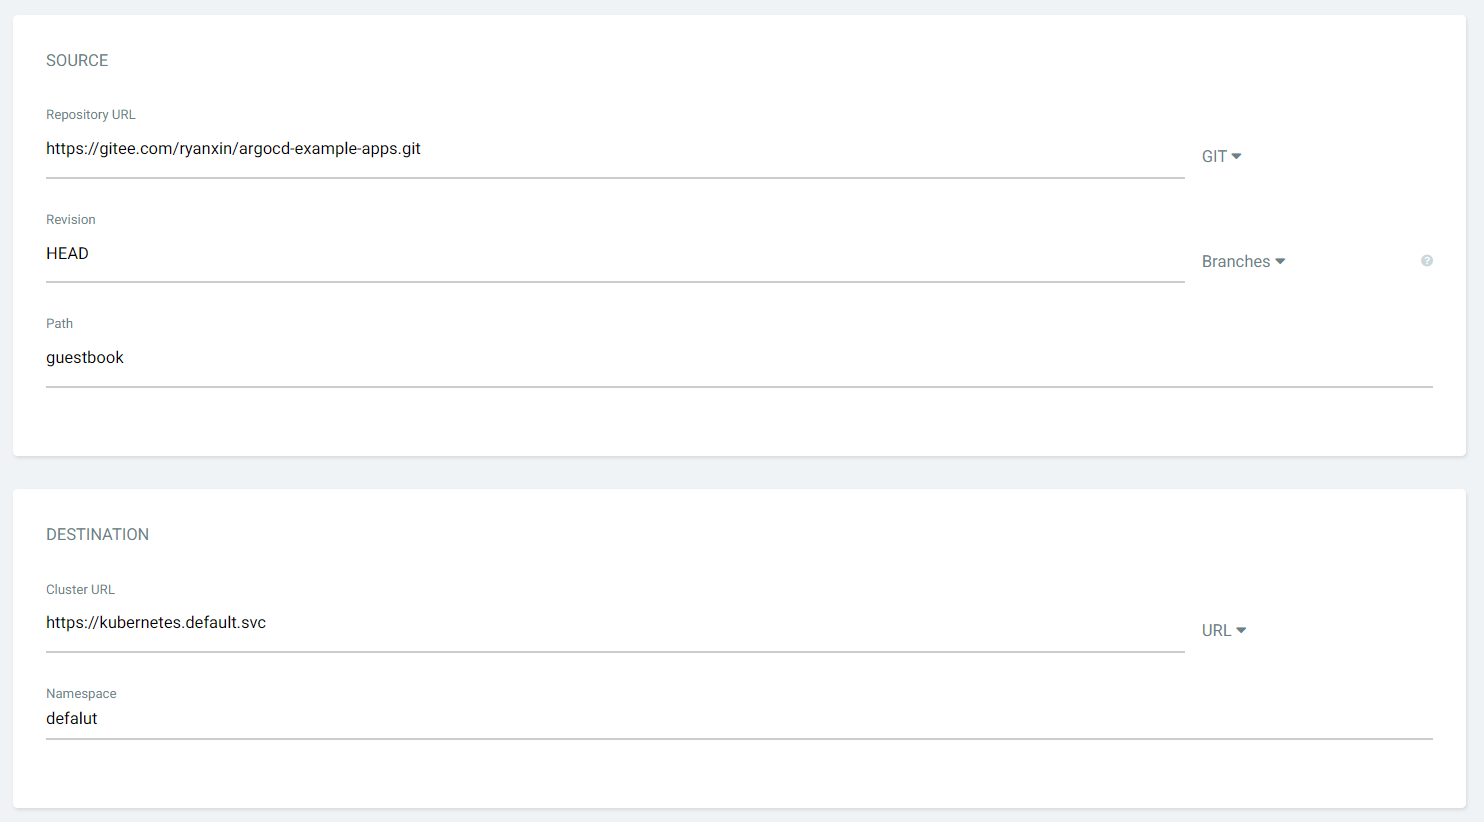Screen dimensions: 1484x822
Task: Click the Cluster URL label
Action: pyautogui.click(x=80, y=590)
